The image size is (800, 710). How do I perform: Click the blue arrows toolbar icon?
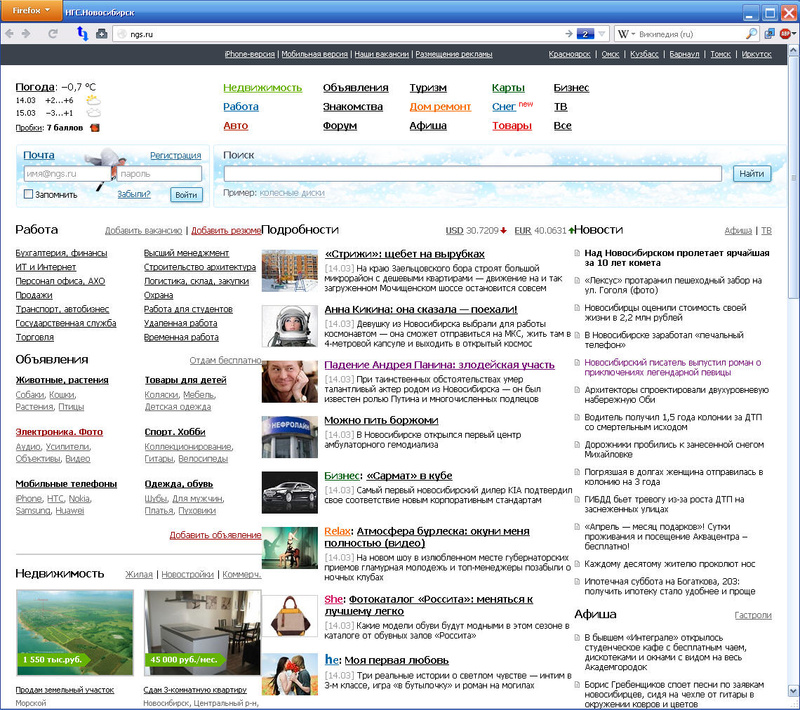pos(82,34)
